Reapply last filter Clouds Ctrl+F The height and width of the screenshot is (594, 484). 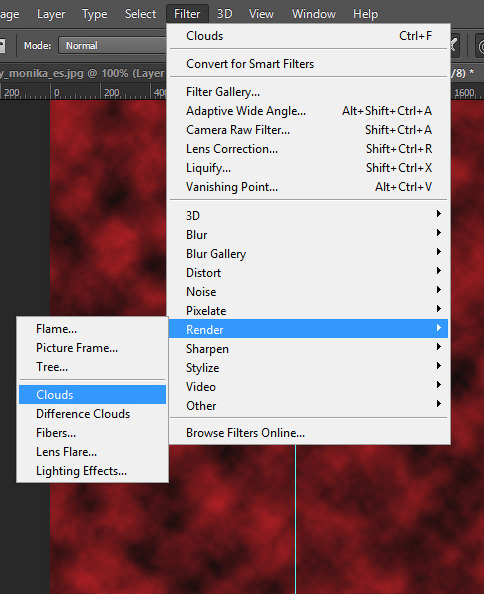[309, 36]
